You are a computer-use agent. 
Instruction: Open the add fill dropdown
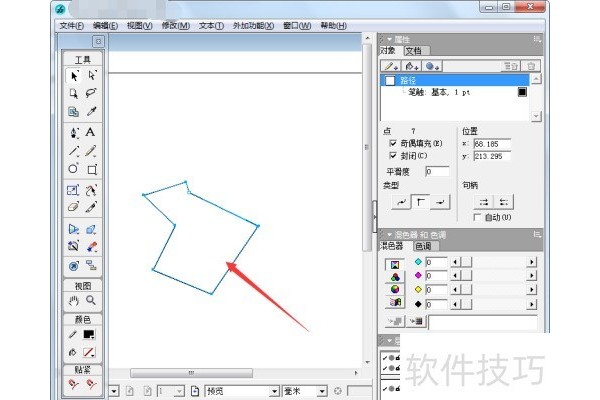coord(412,66)
